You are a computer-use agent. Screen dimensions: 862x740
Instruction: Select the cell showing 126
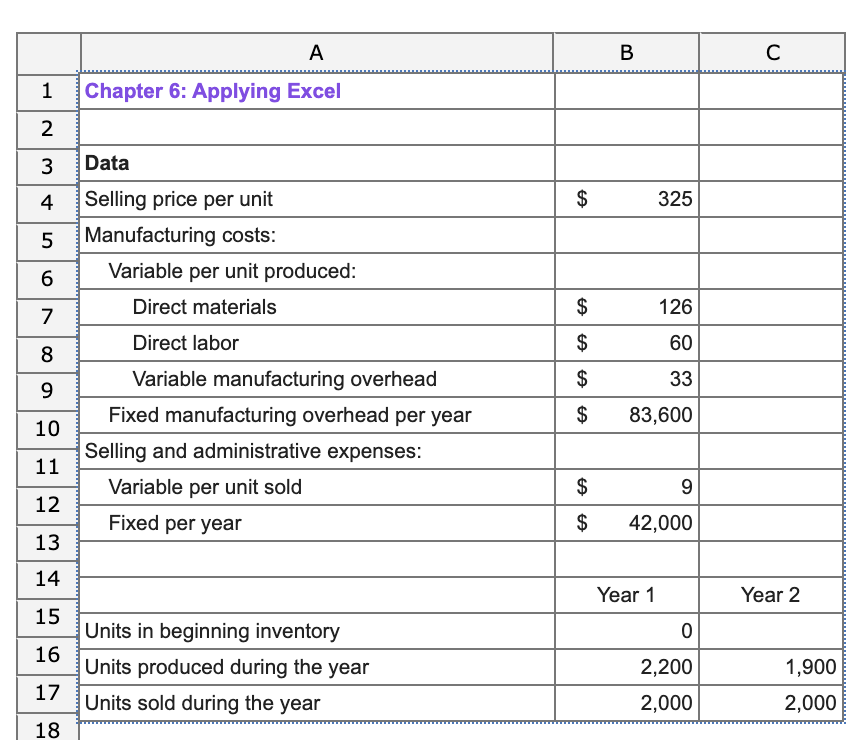(x=625, y=307)
